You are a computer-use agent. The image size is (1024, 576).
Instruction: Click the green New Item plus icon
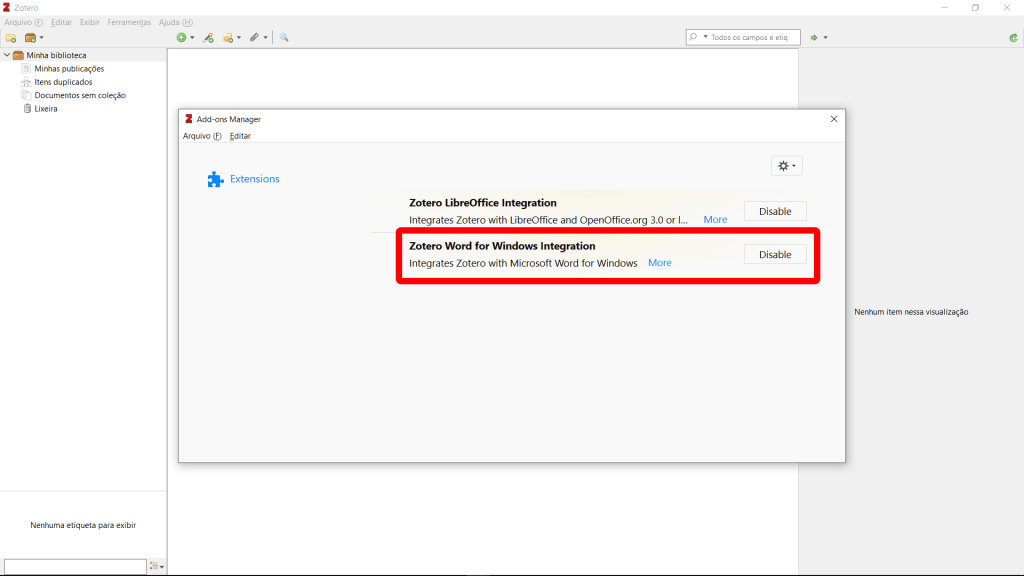(x=181, y=37)
